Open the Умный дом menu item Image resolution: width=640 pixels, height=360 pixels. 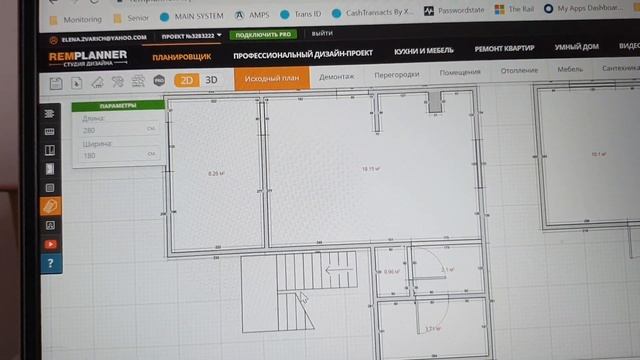(576, 47)
